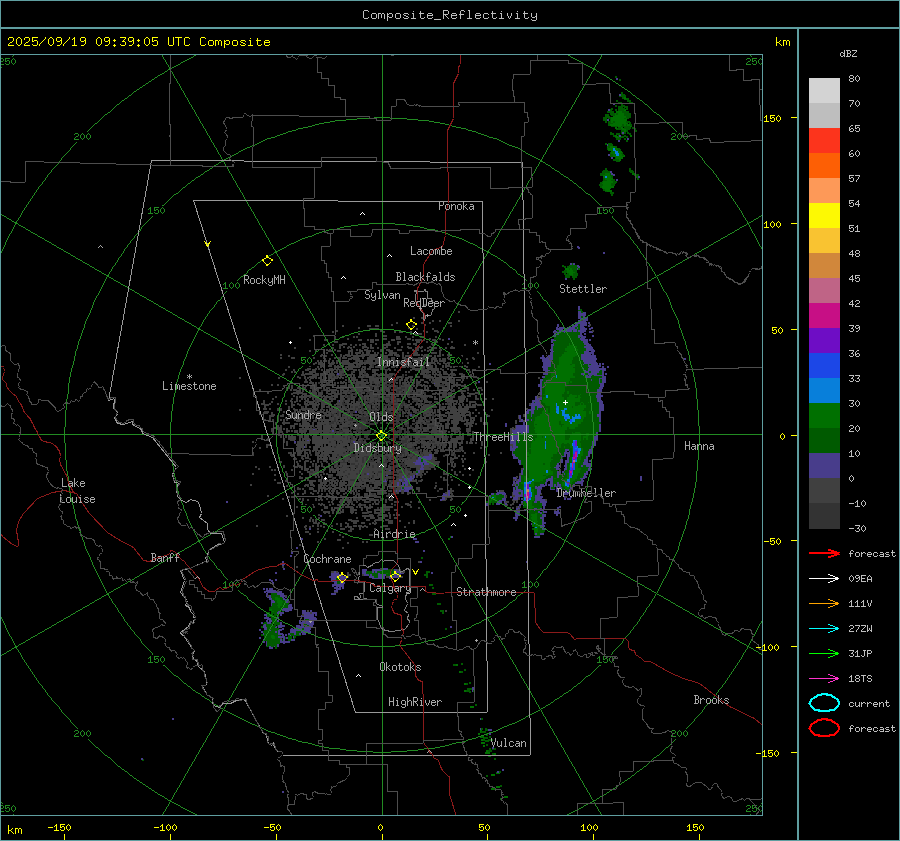Click the Lake Louise map label
The image size is (900, 841).
click(x=78, y=491)
